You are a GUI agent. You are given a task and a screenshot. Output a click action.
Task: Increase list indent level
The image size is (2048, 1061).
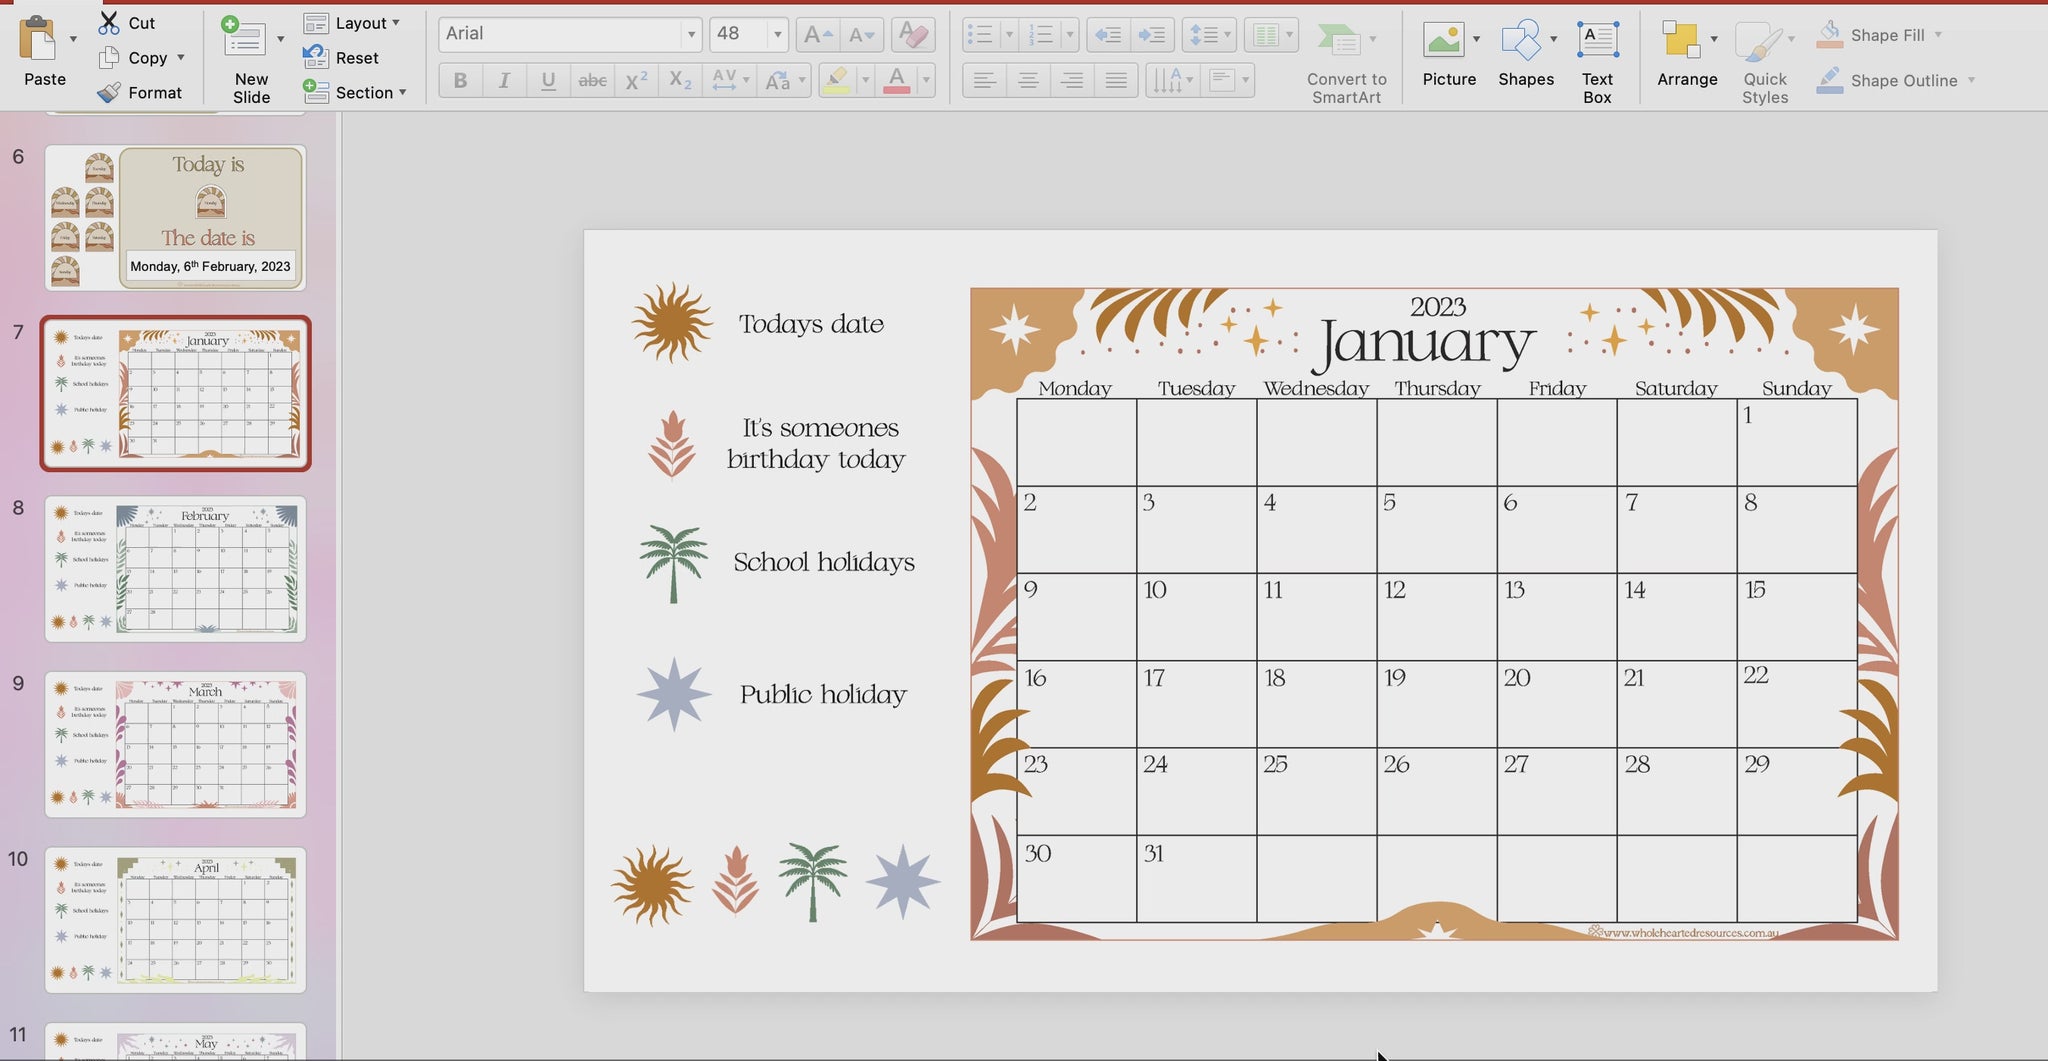coord(1152,35)
